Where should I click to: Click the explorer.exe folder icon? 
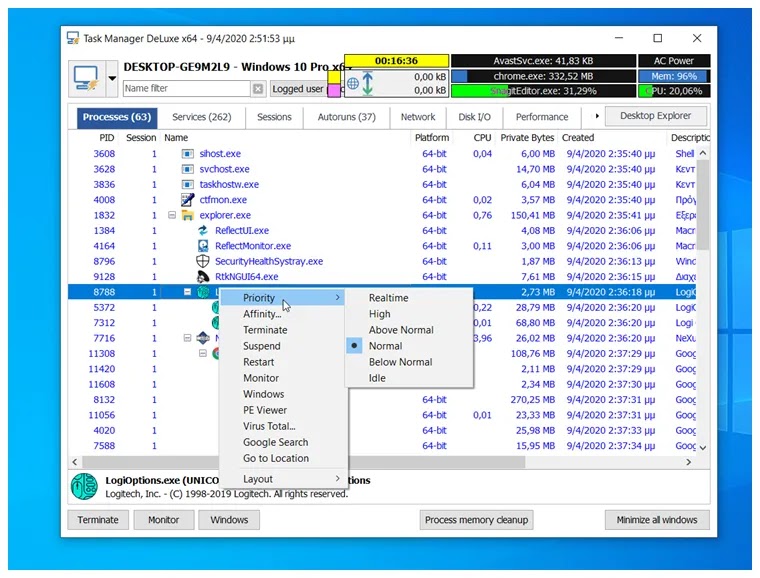point(188,215)
